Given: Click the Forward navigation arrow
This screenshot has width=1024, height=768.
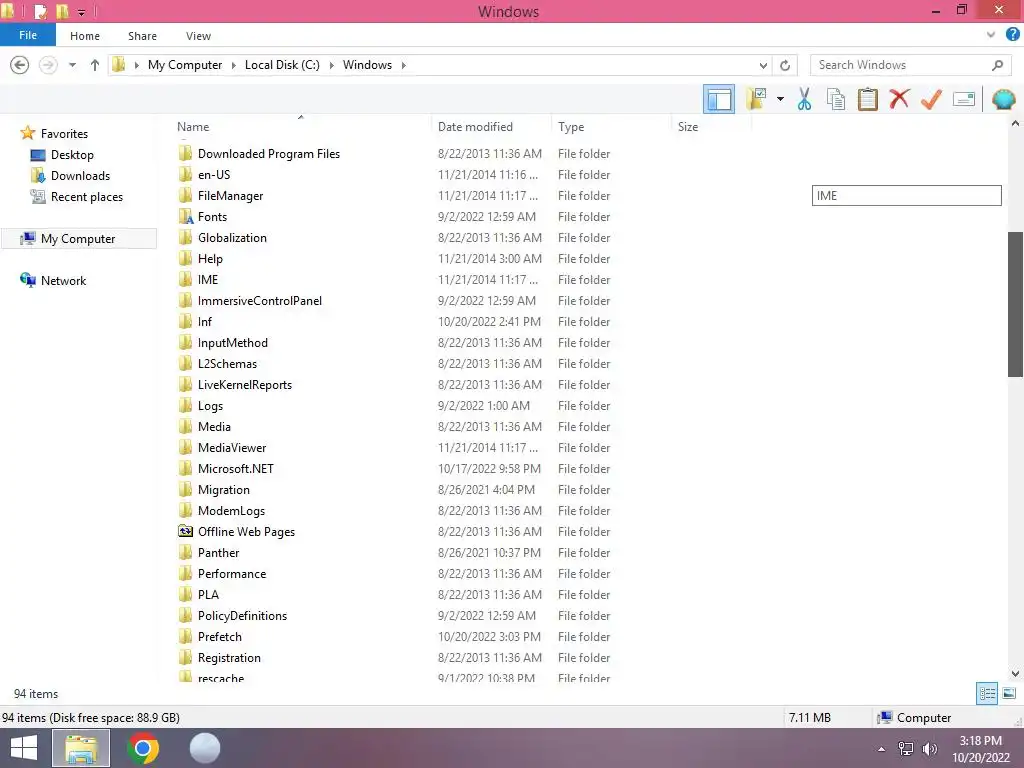Looking at the screenshot, I should [48, 65].
